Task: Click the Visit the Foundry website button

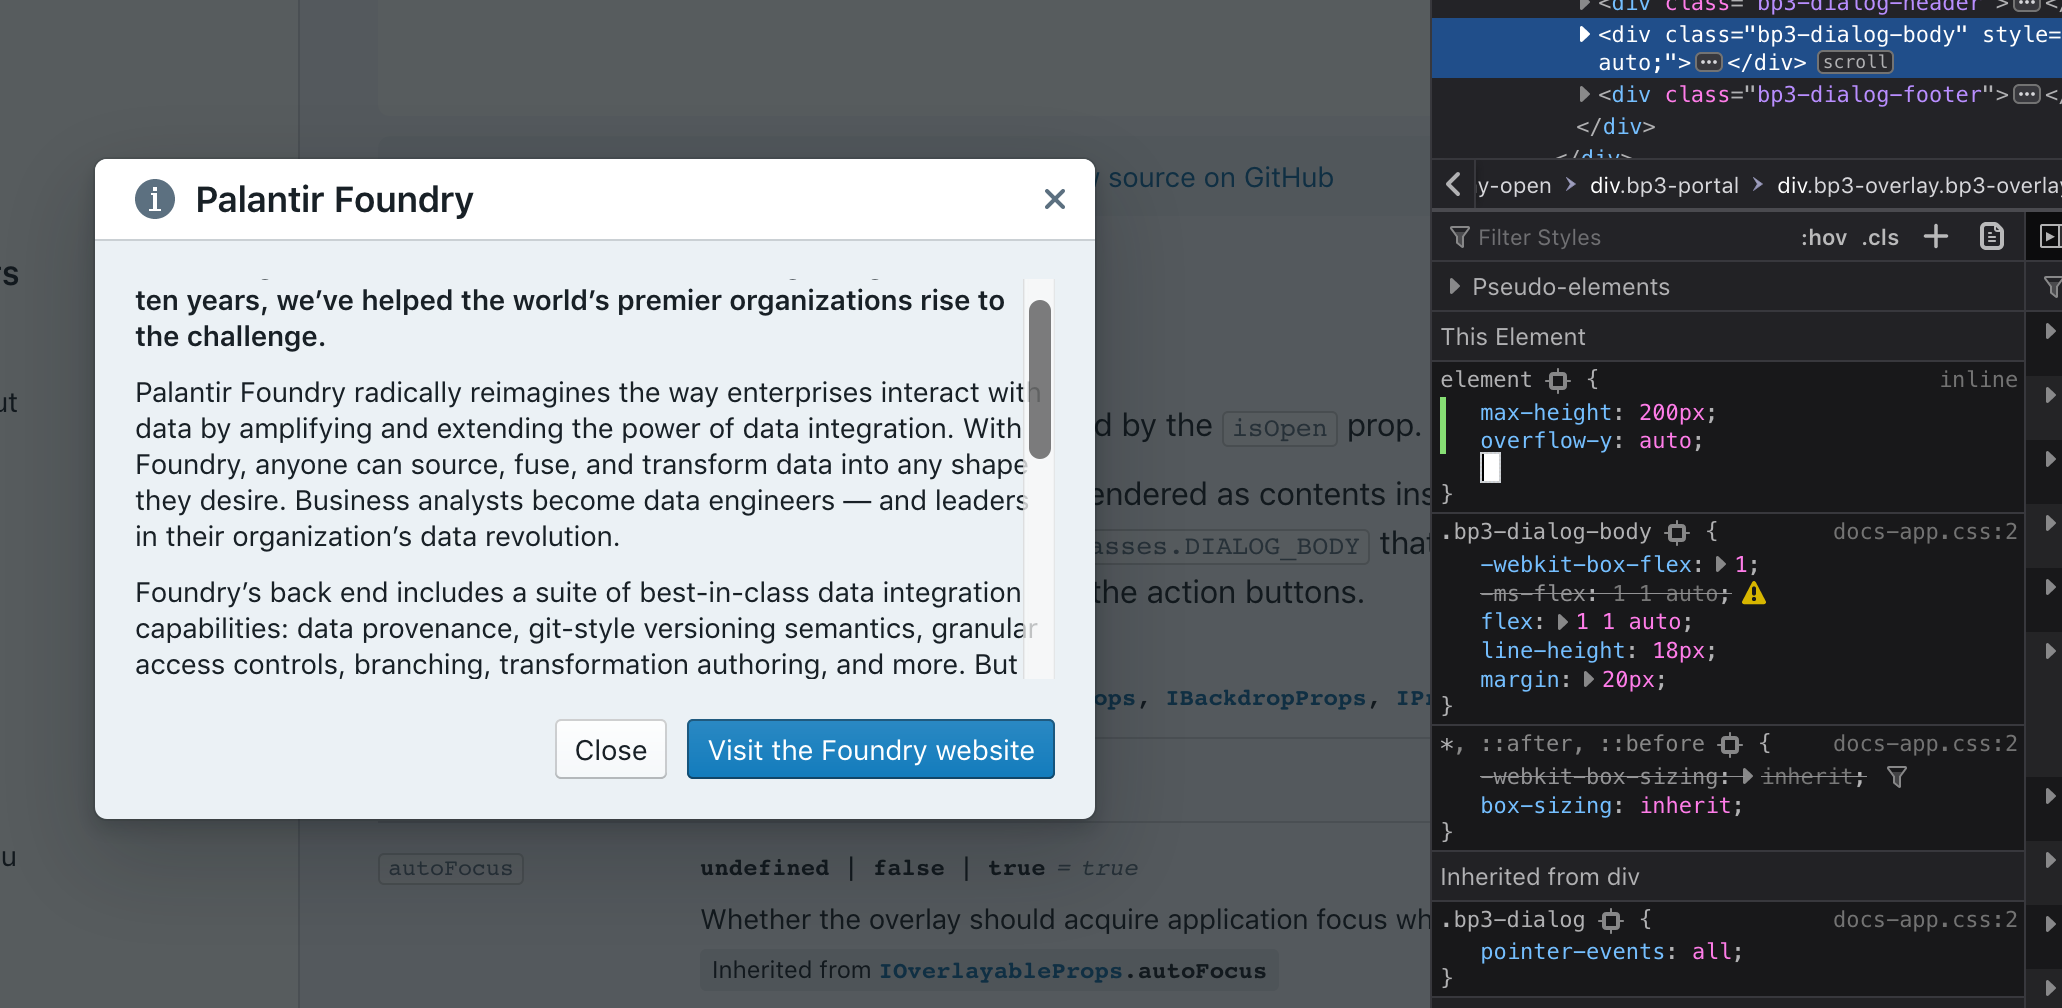Action: point(870,749)
